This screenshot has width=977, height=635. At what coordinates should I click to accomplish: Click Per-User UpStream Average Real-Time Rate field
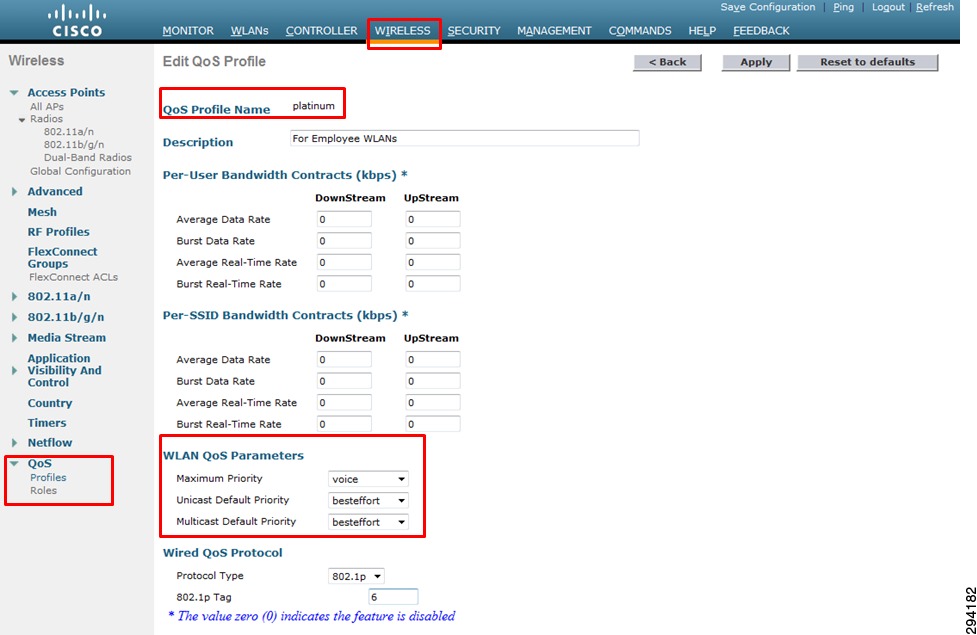(x=432, y=262)
